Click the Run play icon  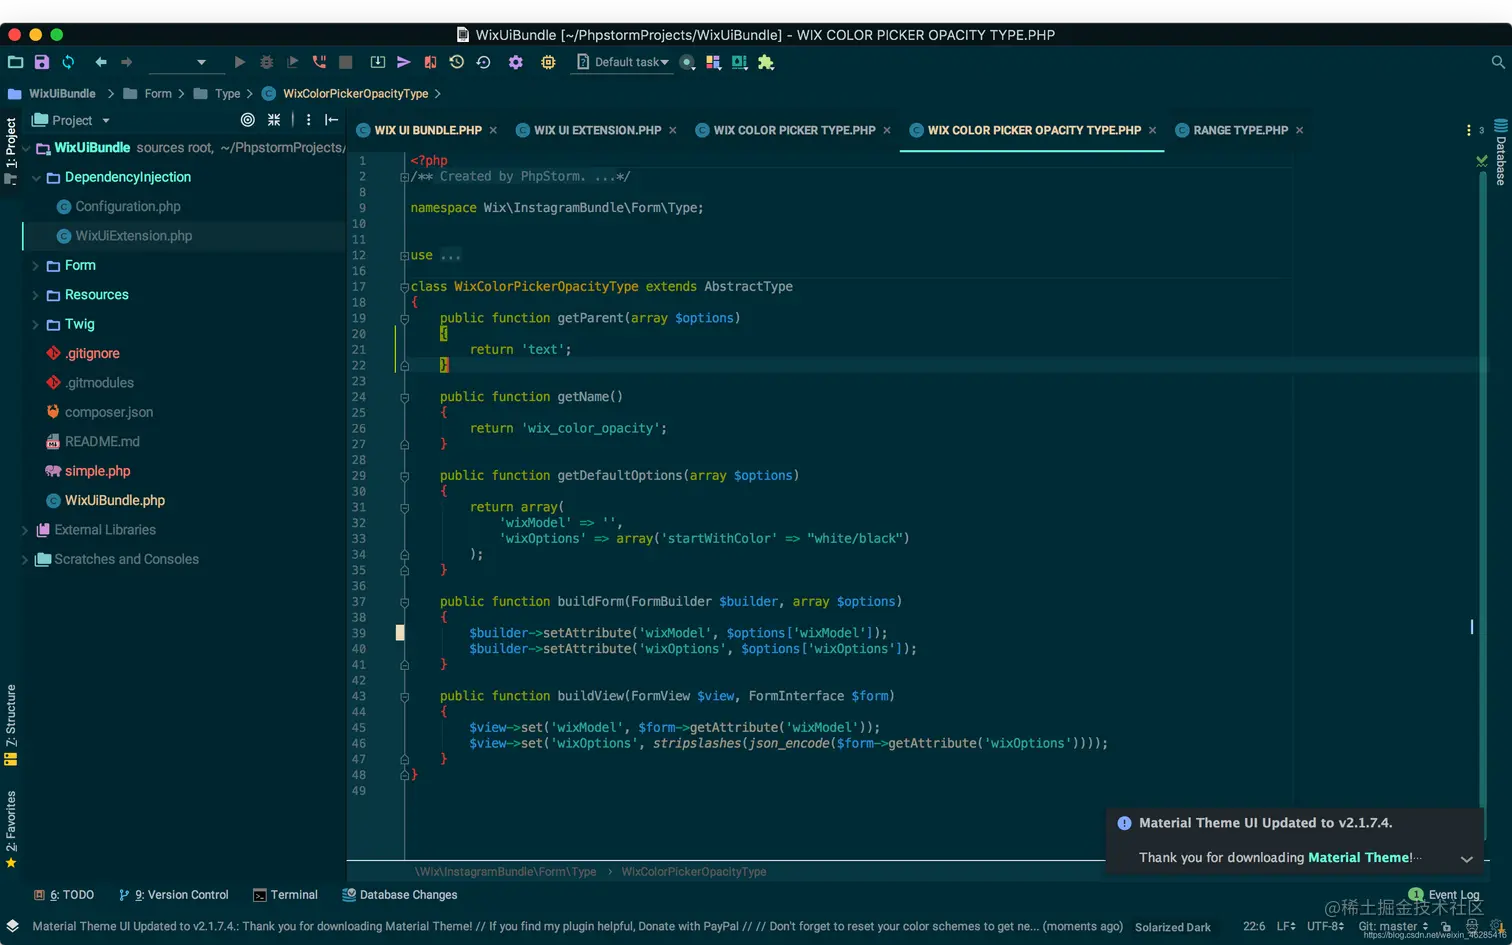tap(240, 62)
